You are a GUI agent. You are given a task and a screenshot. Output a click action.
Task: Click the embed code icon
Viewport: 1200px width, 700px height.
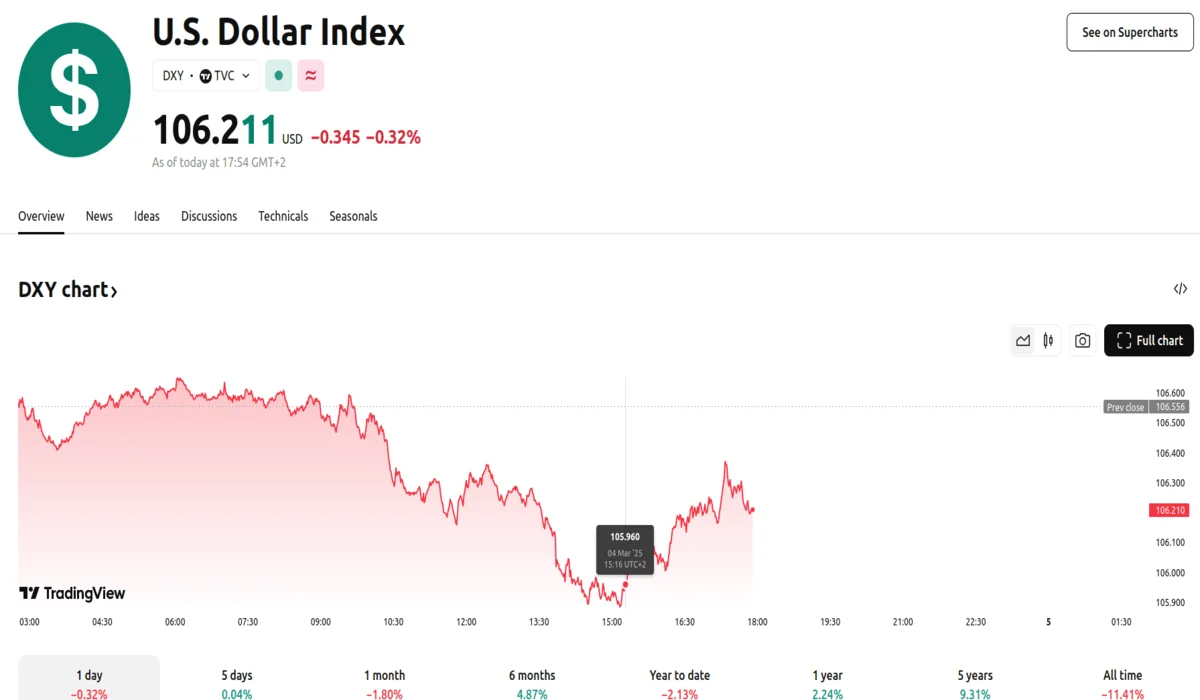1180,289
